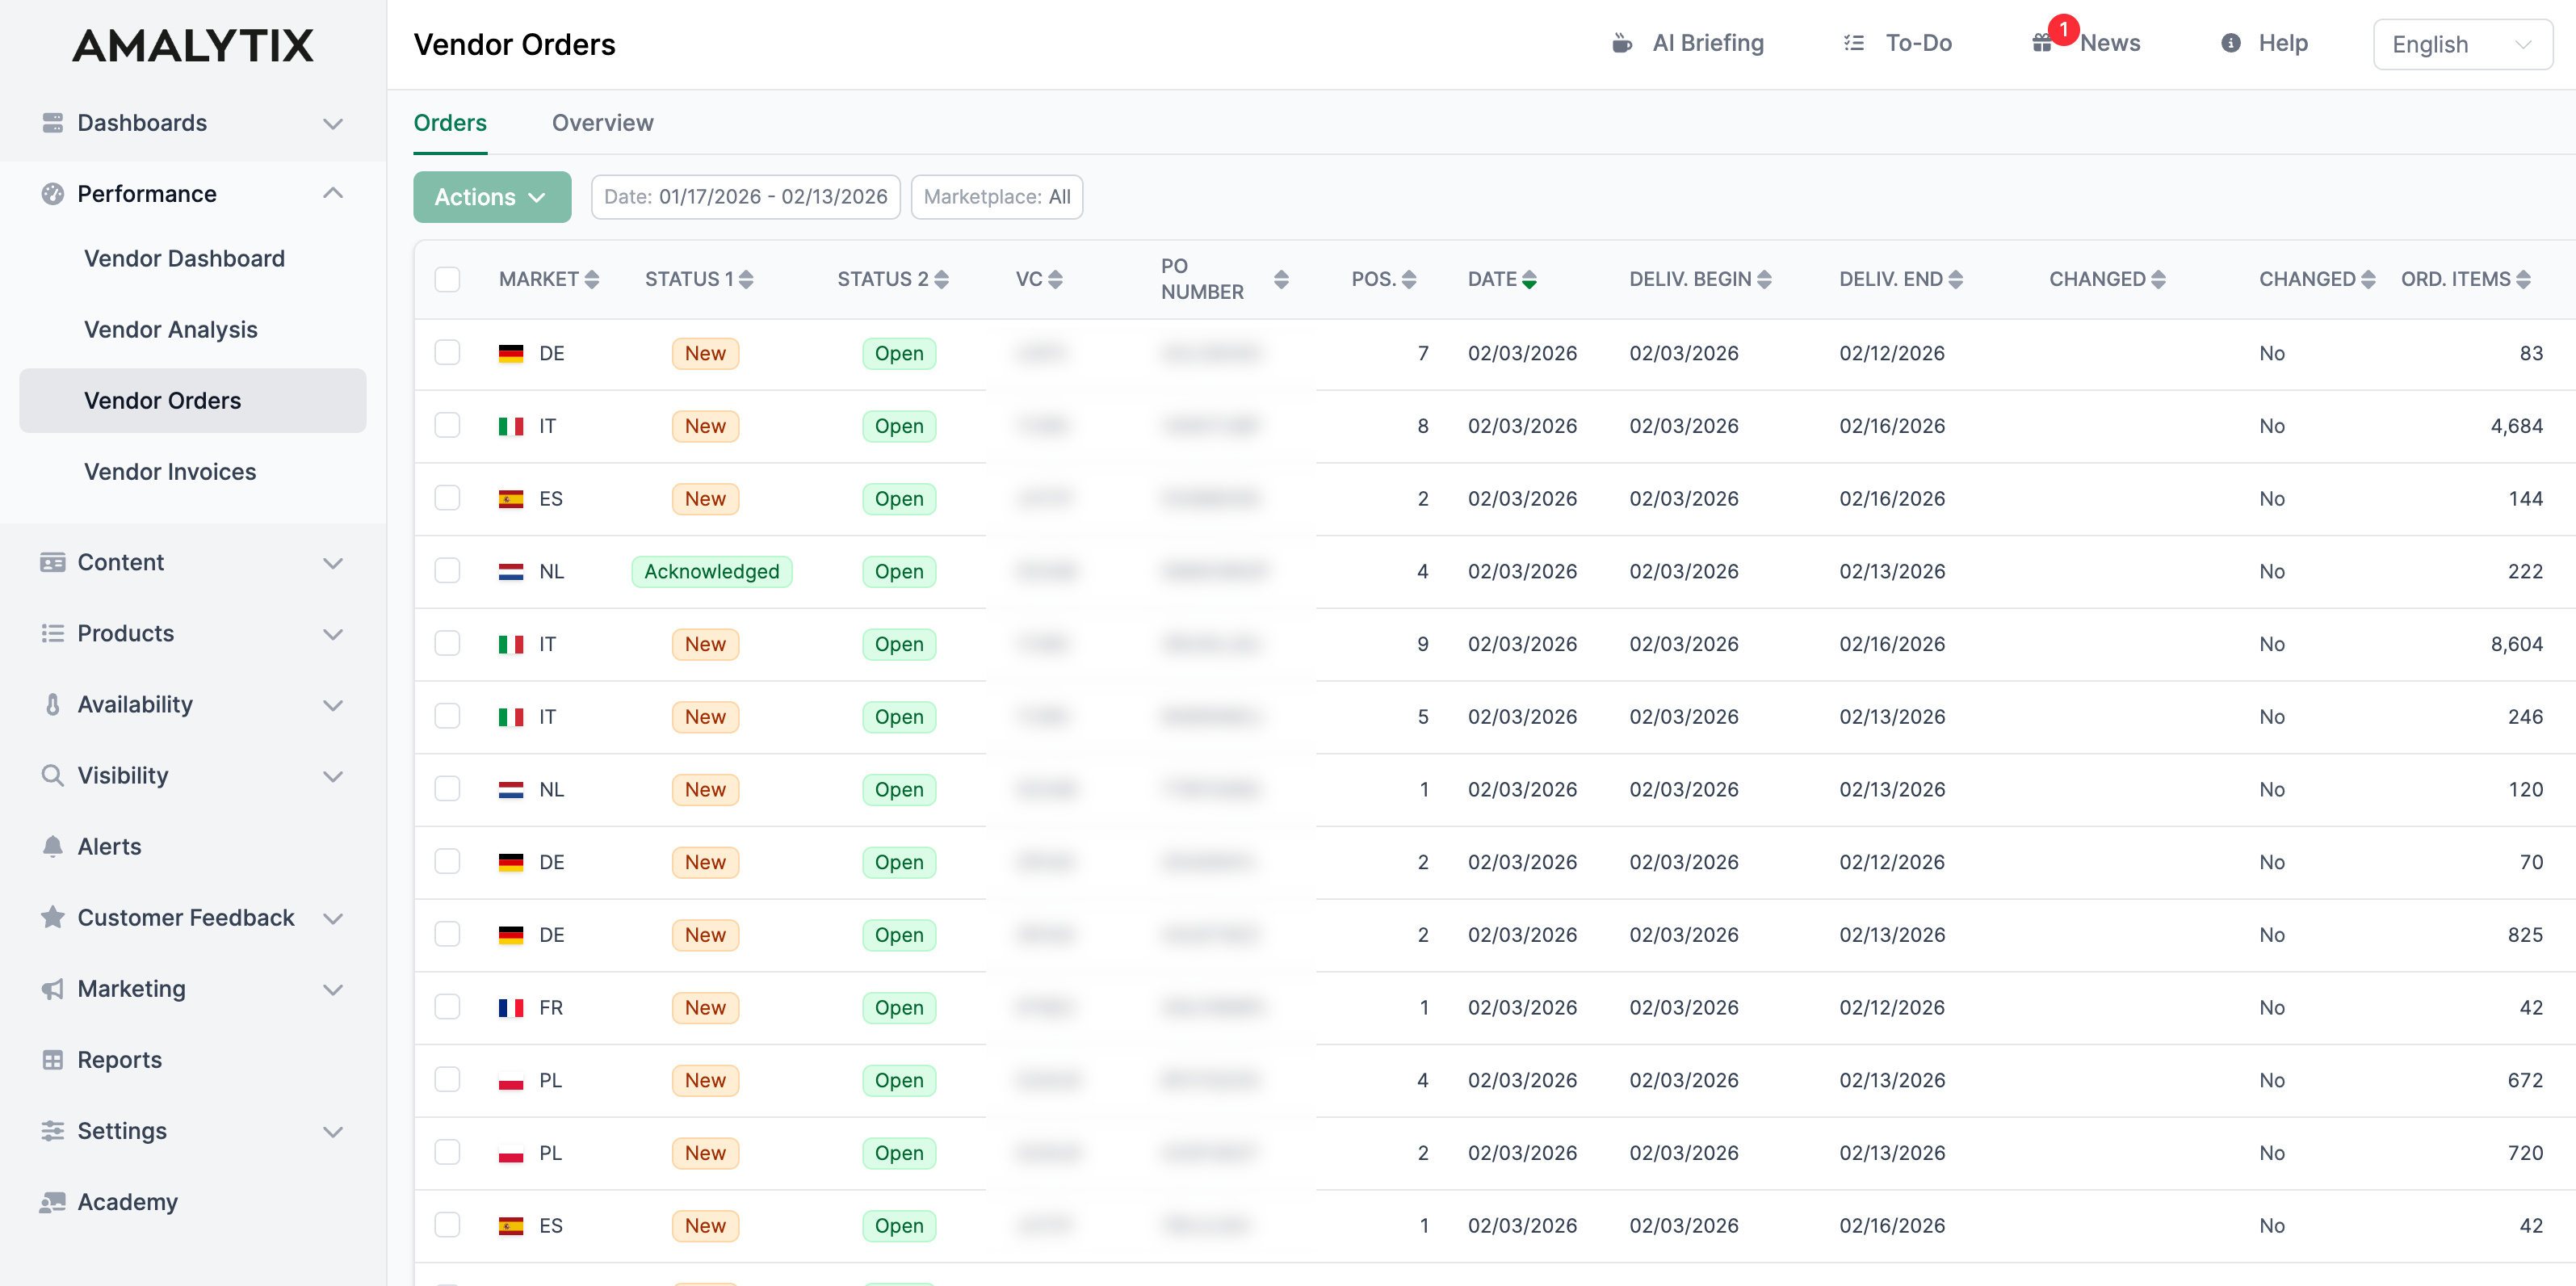
Task: Collapse the Performance section
Action: tap(333, 193)
